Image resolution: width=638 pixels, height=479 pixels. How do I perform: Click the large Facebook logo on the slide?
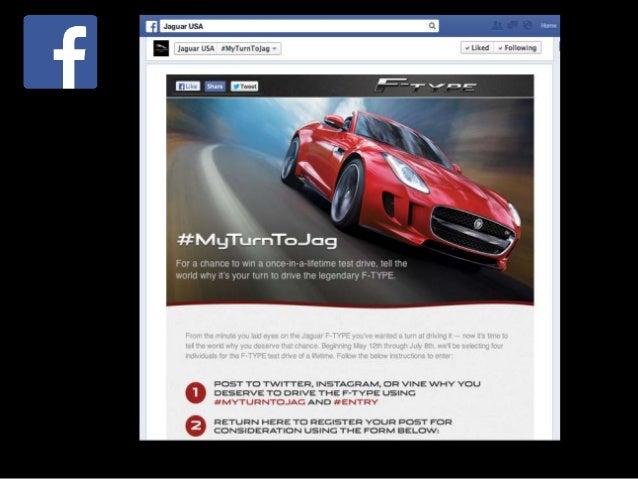tap(60, 52)
